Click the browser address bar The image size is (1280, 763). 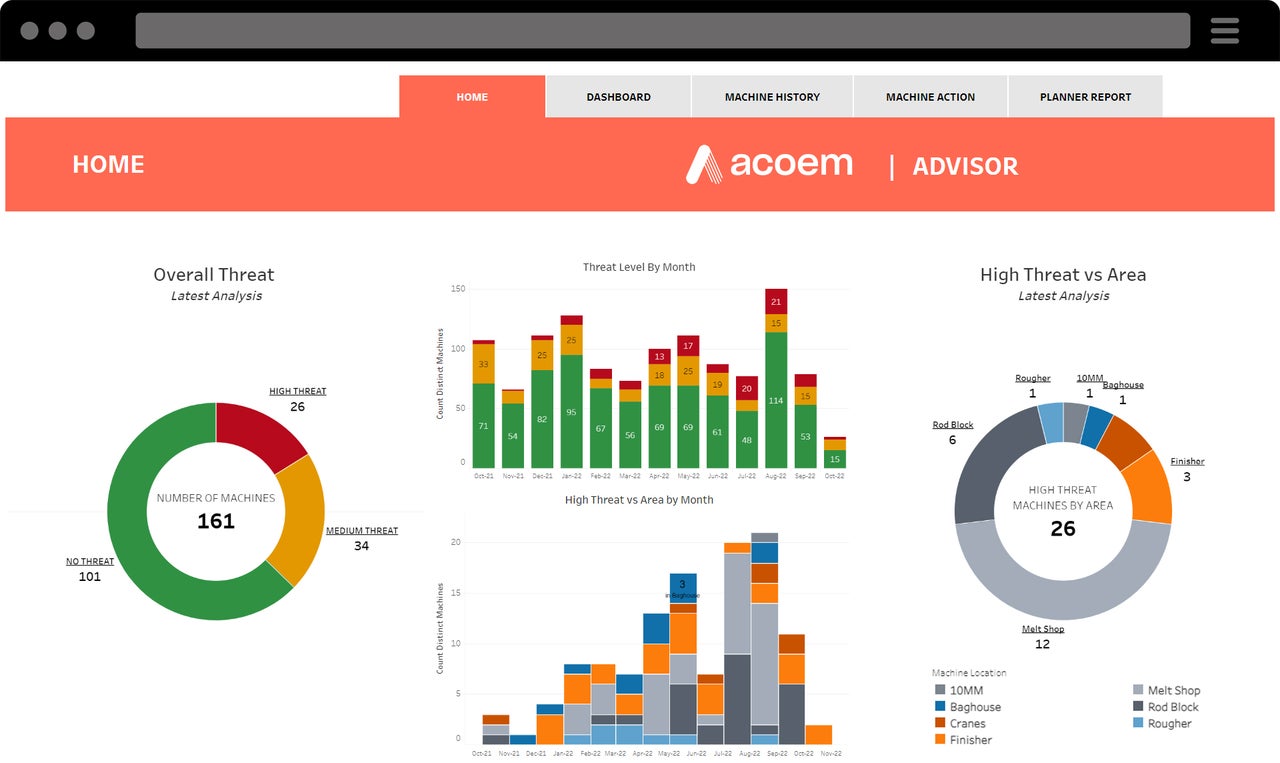[662, 31]
